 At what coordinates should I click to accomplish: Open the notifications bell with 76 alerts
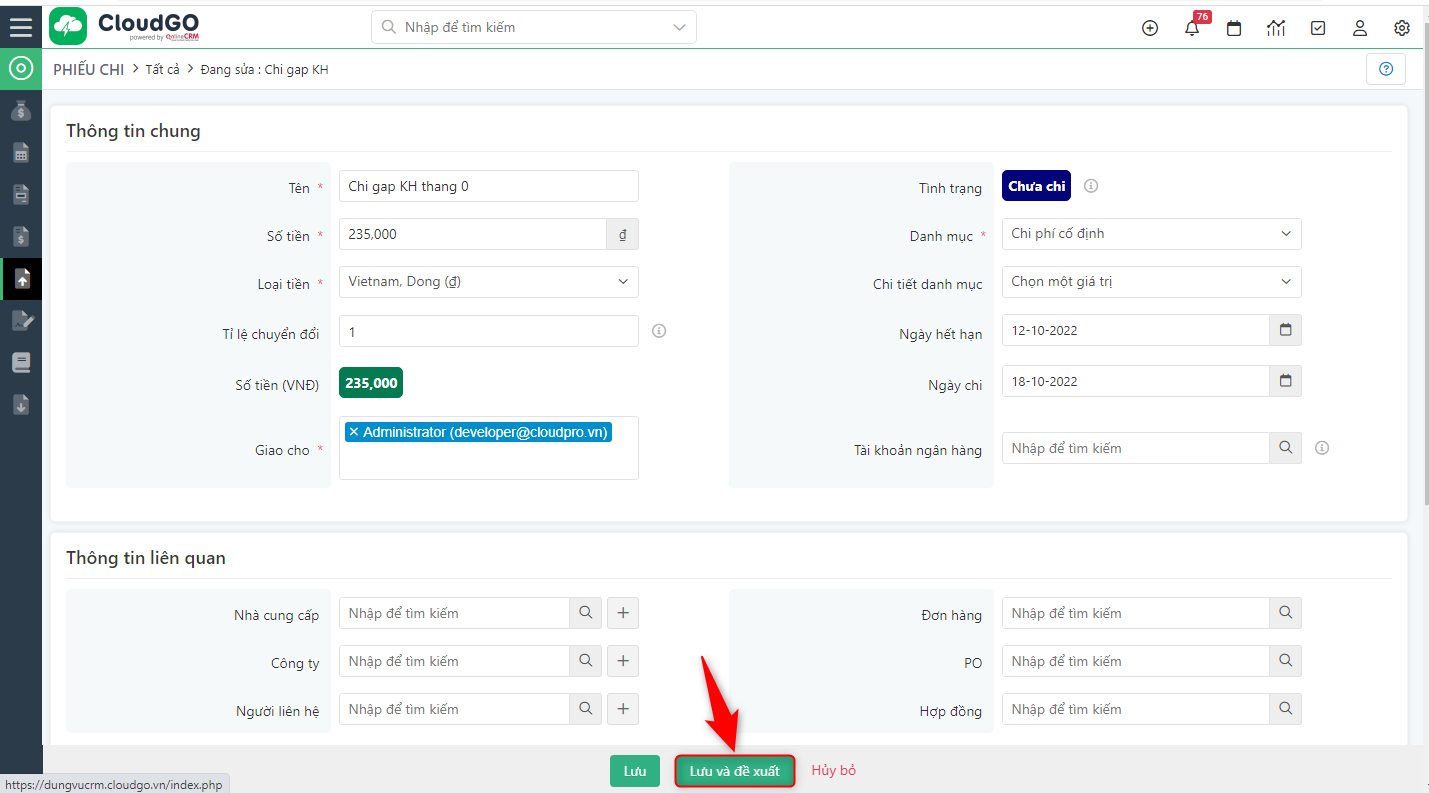coord(1191,28)
